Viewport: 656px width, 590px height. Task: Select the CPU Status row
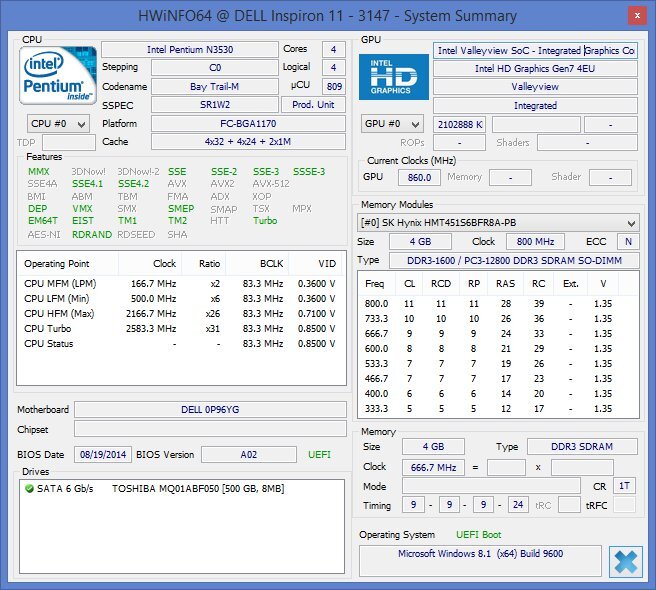coord(181,344)
